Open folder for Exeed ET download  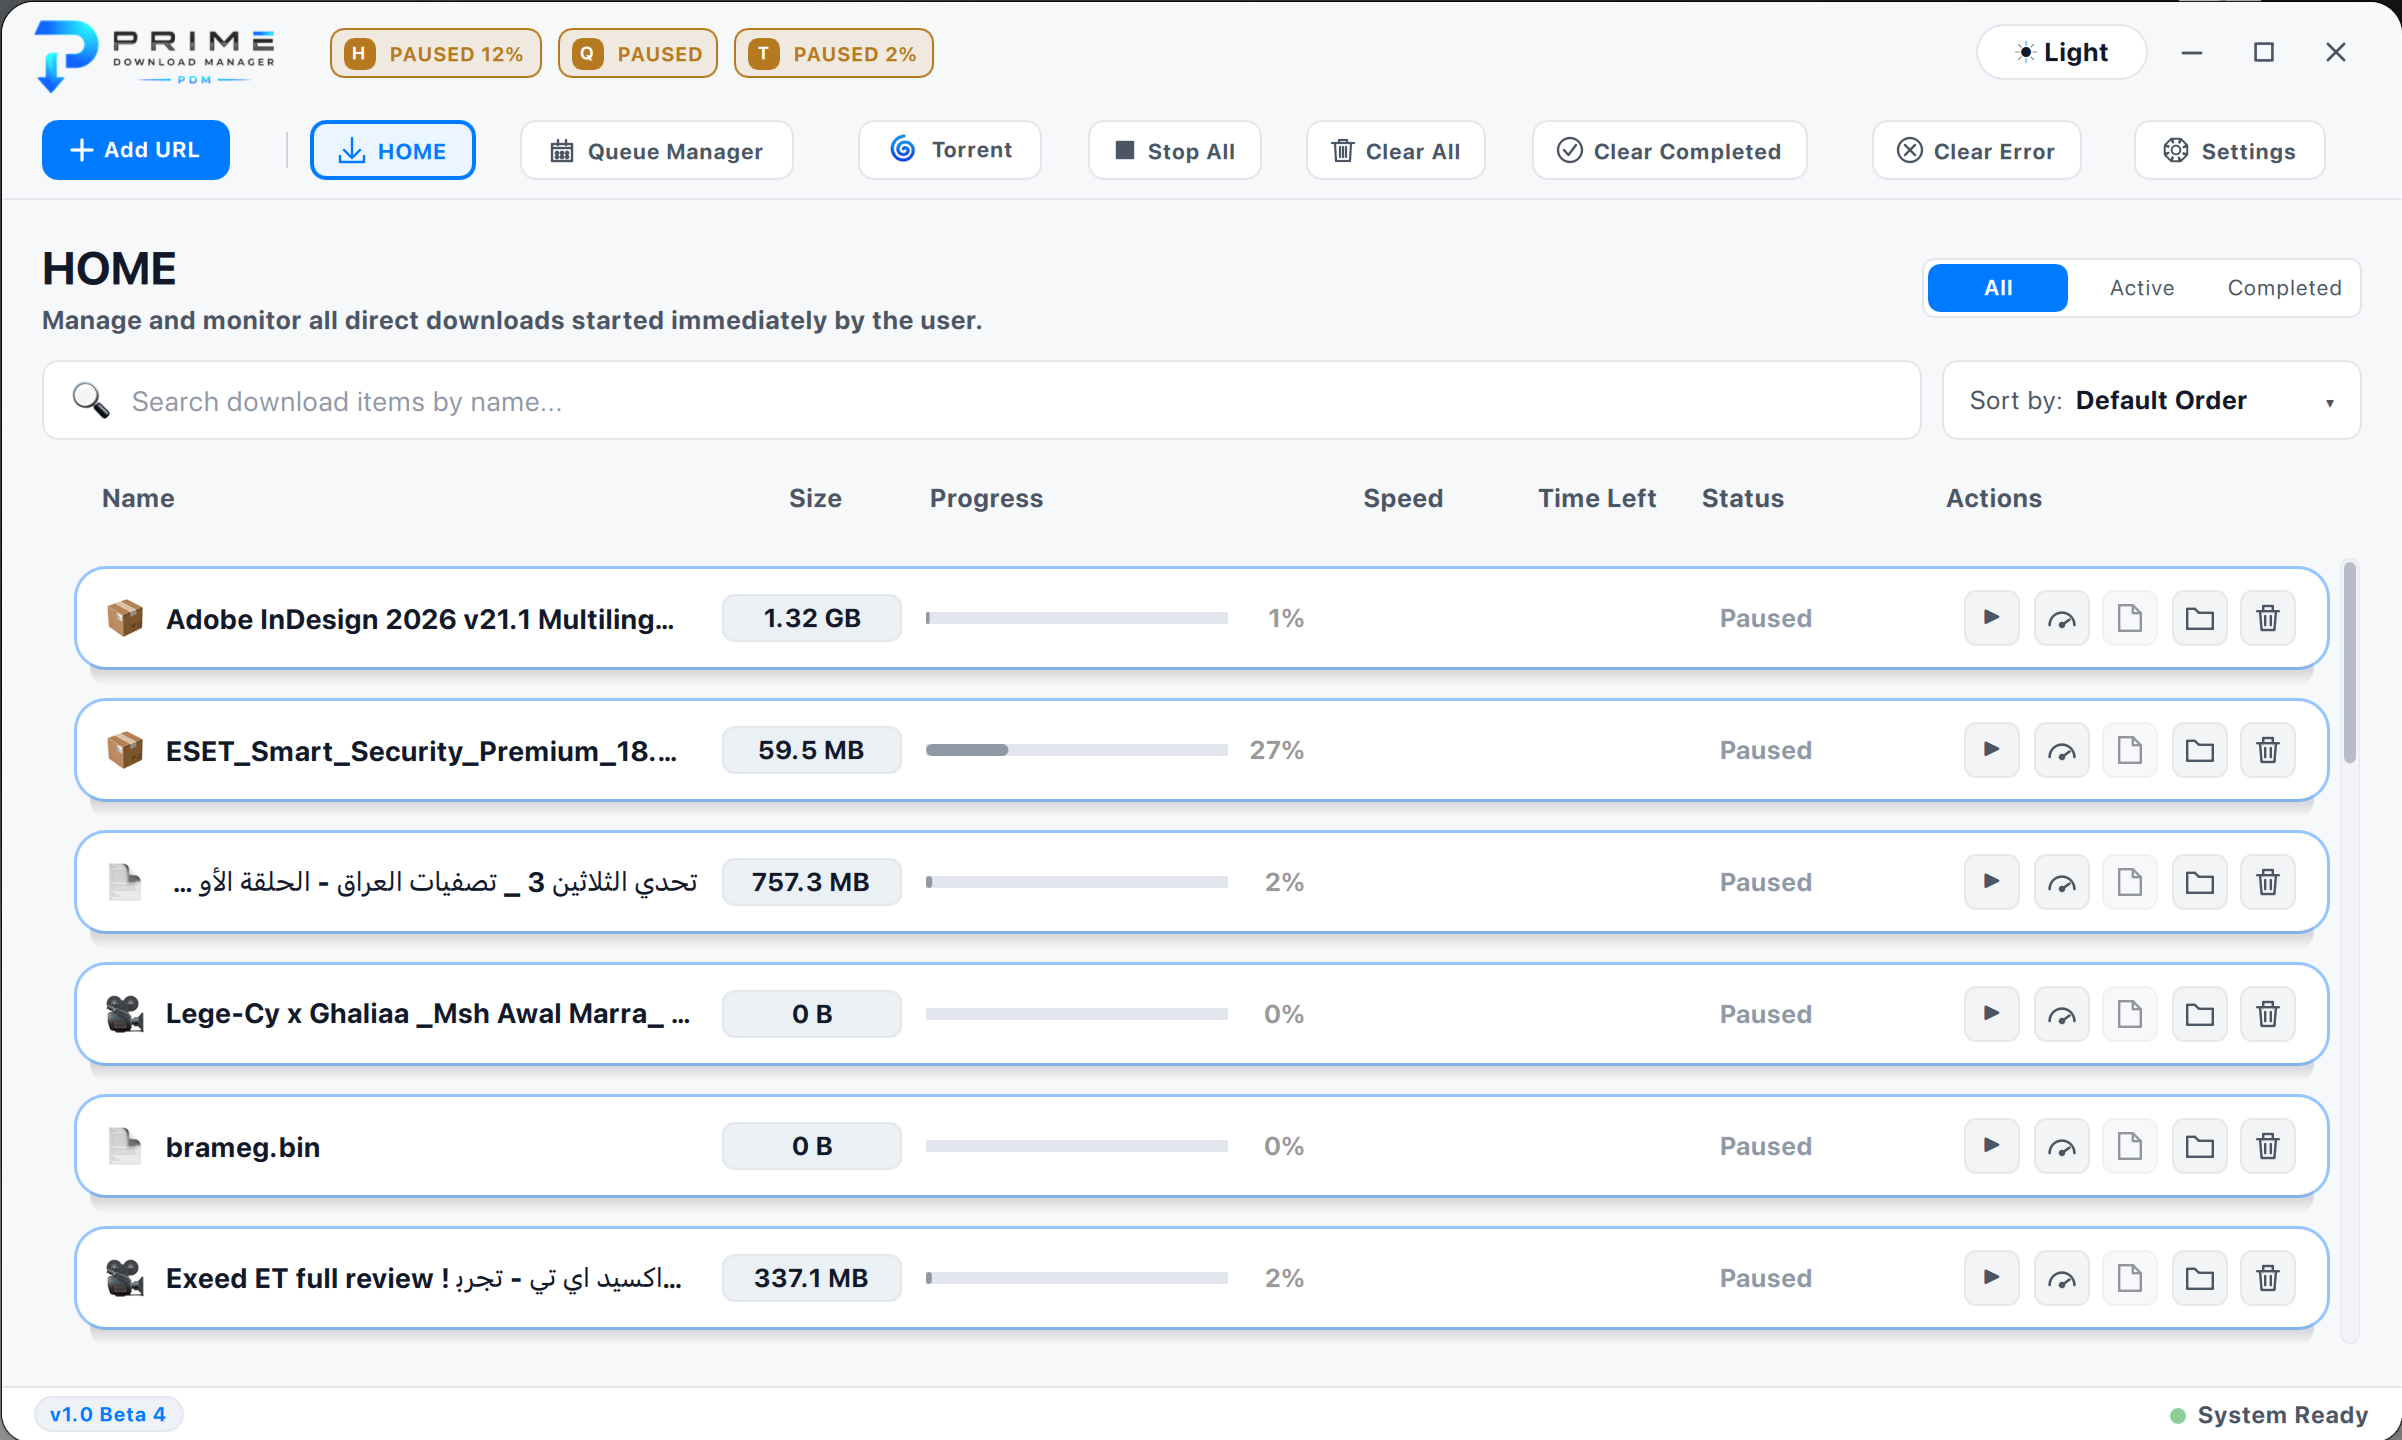(x=2199, y=1278)
